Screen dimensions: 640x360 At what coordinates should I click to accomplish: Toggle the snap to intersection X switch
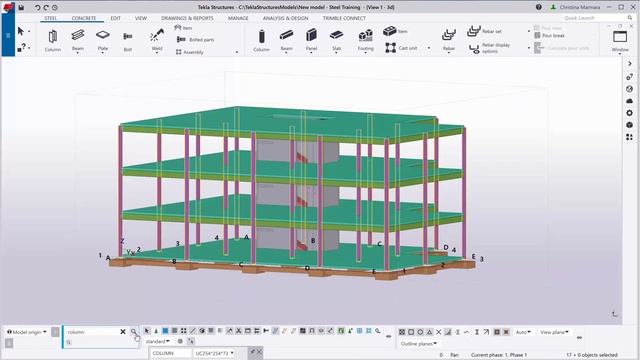coord(438,332)
